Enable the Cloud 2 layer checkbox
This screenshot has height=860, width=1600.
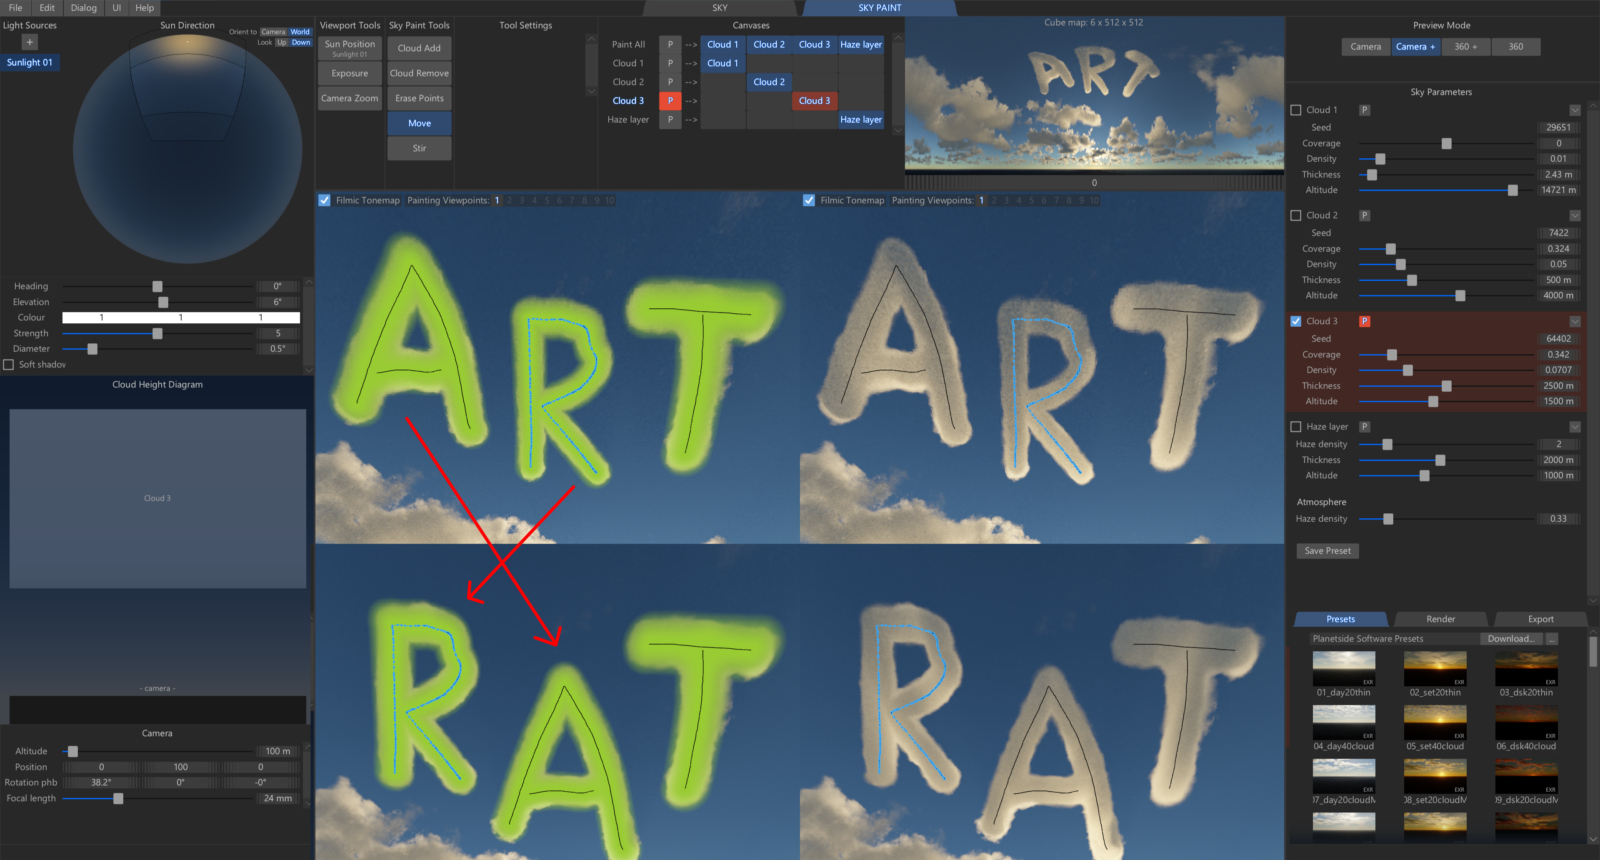click(x=1296, y=216)
